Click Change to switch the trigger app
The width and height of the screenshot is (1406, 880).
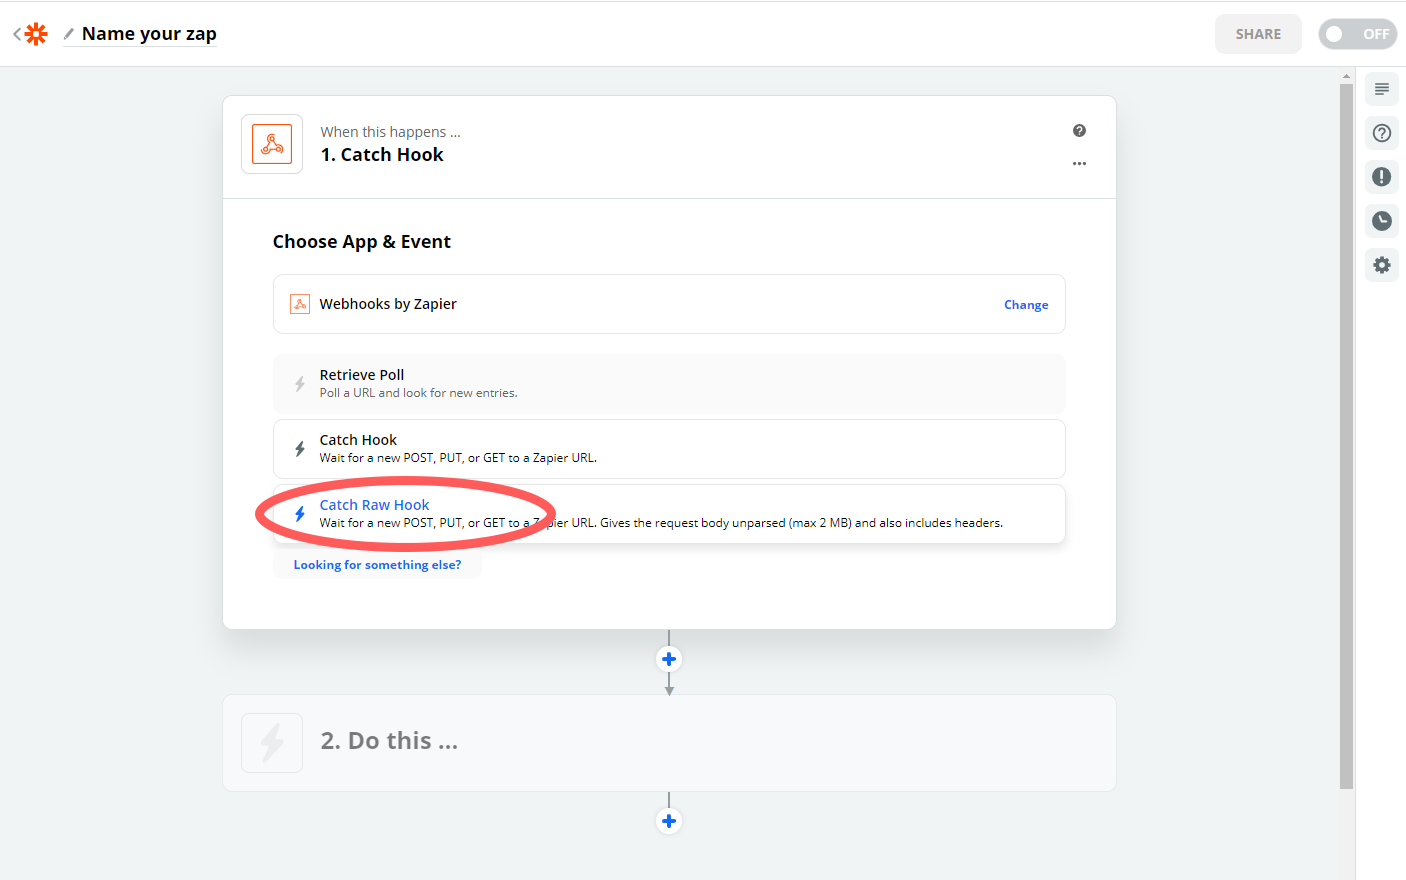coord(1026,304)
